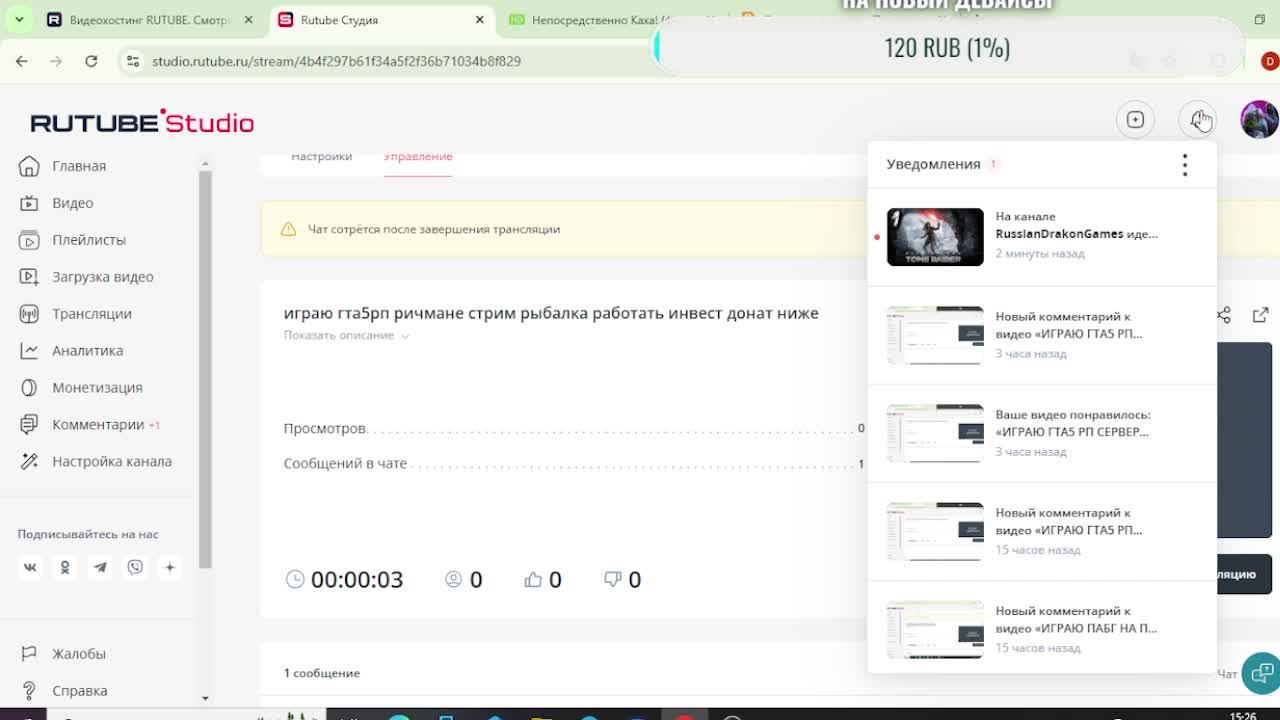Viewport: 1280px width, 720px height.
Task: Open the browser tab search dropdown
Action: click(19, 20)
